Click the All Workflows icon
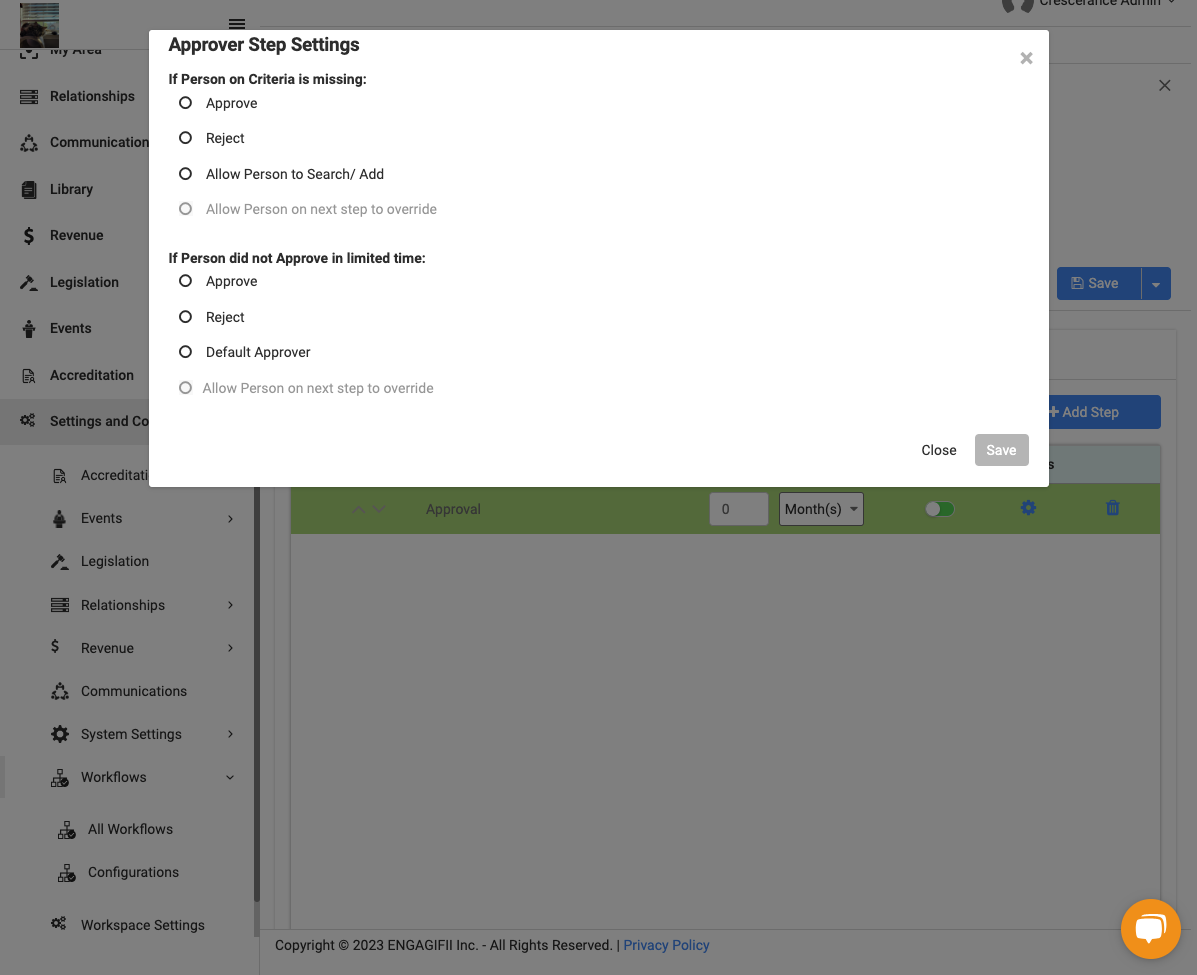 click(x=66, y=830)
